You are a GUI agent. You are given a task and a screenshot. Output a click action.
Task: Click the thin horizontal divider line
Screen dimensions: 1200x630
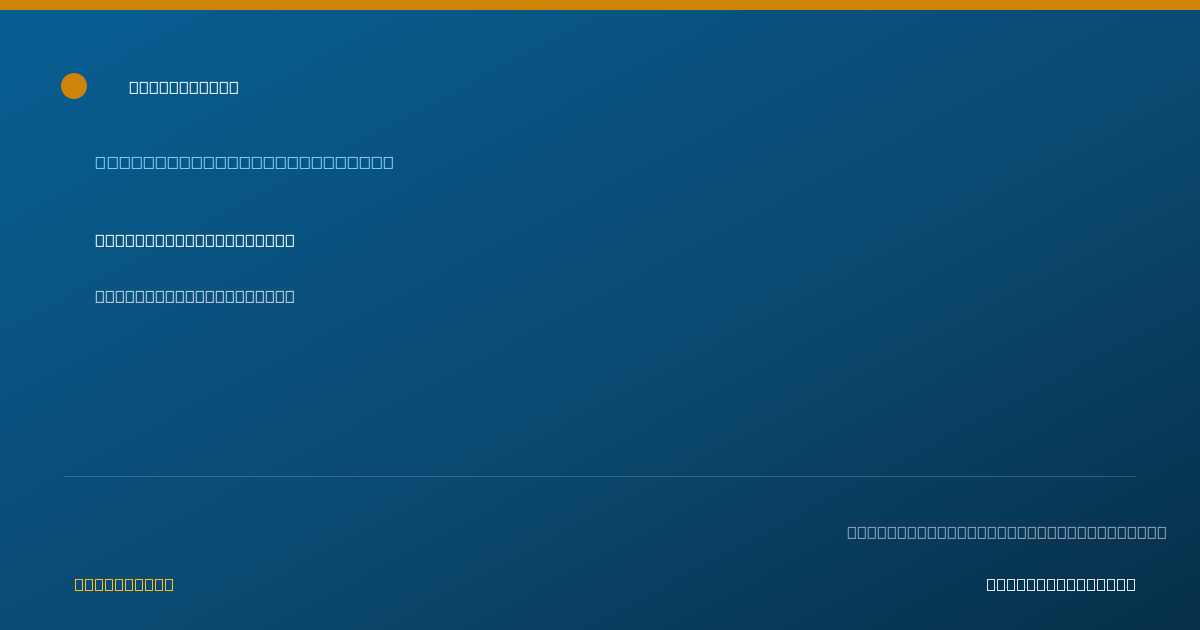[x=600, y=476]
